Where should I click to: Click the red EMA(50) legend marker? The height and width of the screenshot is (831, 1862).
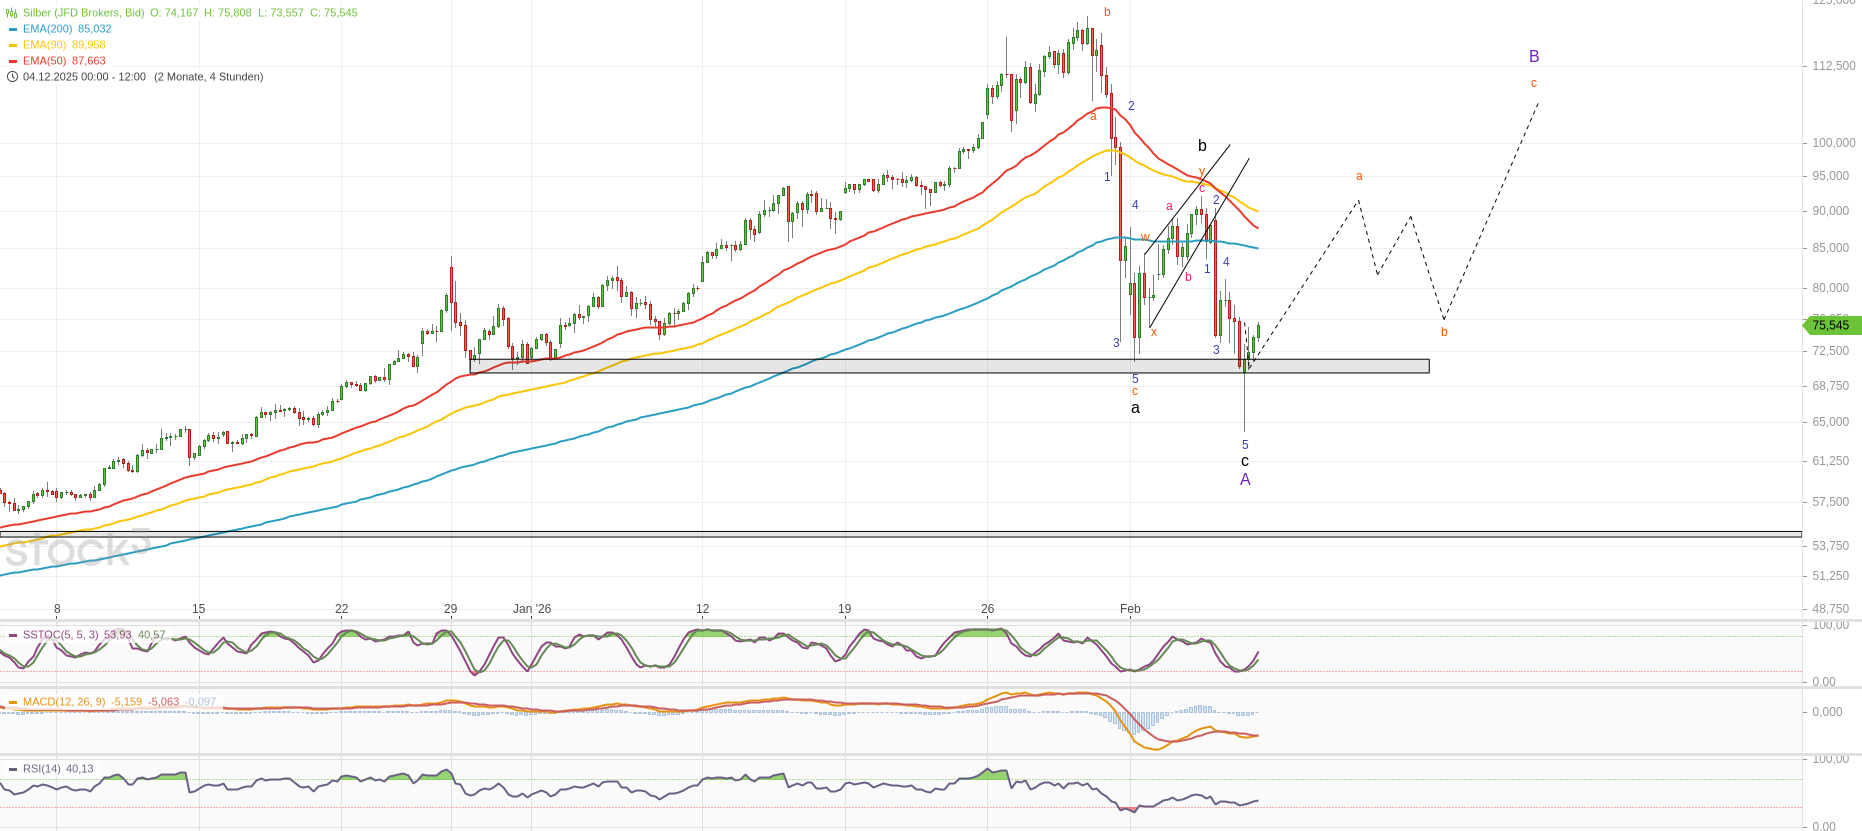pos(12,61)
